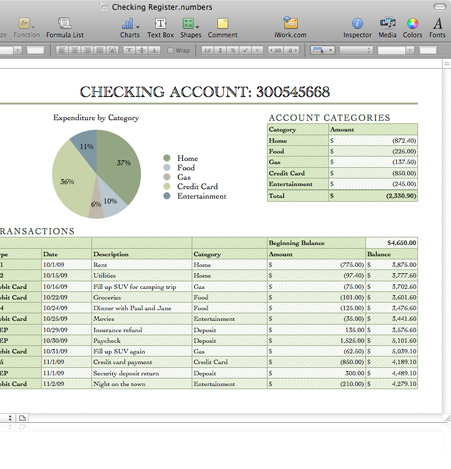The height and width of the screenshot is (469, 451).
Task: Select the 'CHECKING ACCOUNT: 300545668' heading
Action: (x=205, y=92)
